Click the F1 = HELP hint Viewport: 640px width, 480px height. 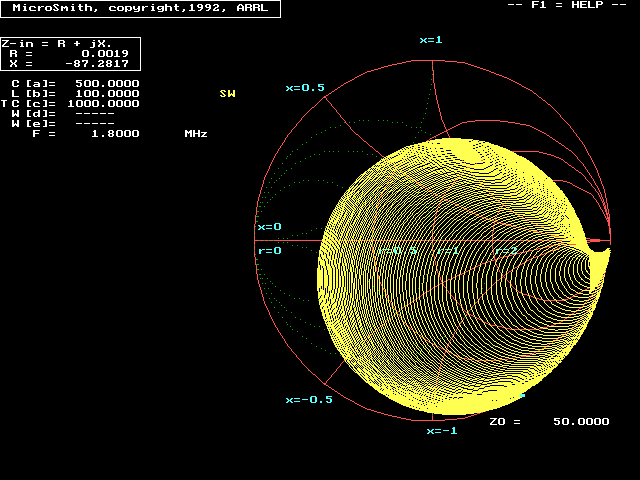(x=567, y=5)
